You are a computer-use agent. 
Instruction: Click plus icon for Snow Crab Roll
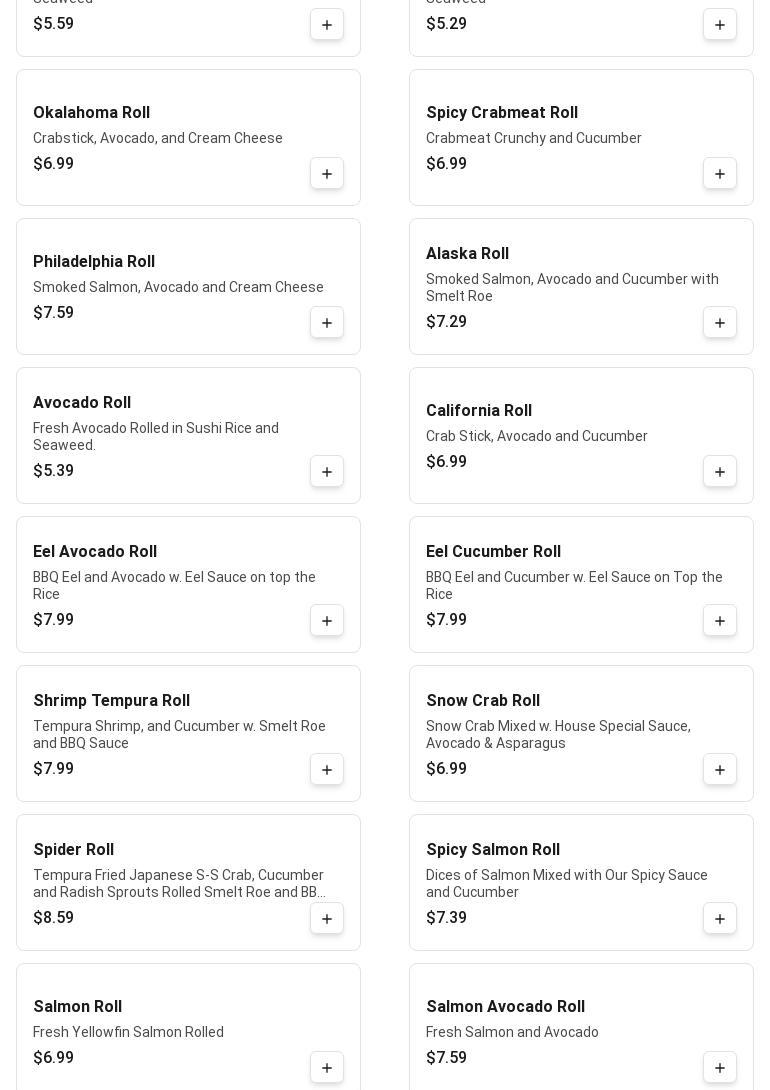tap(720, 770)
